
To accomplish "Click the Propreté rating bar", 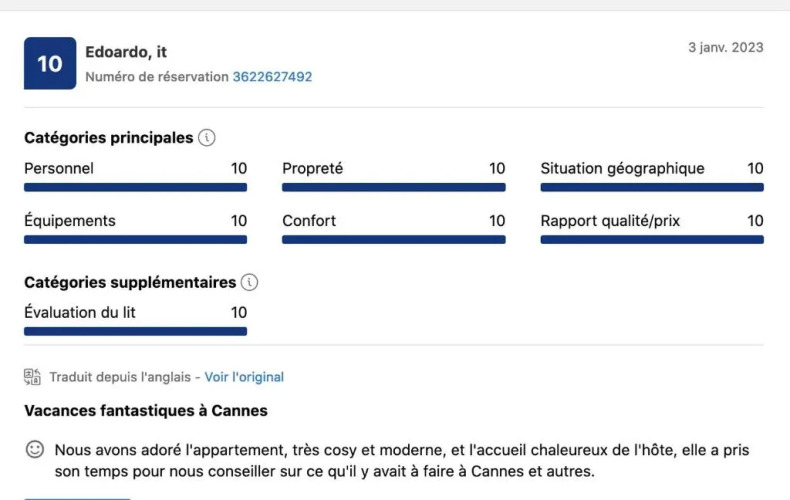I will tap(393, 187).
